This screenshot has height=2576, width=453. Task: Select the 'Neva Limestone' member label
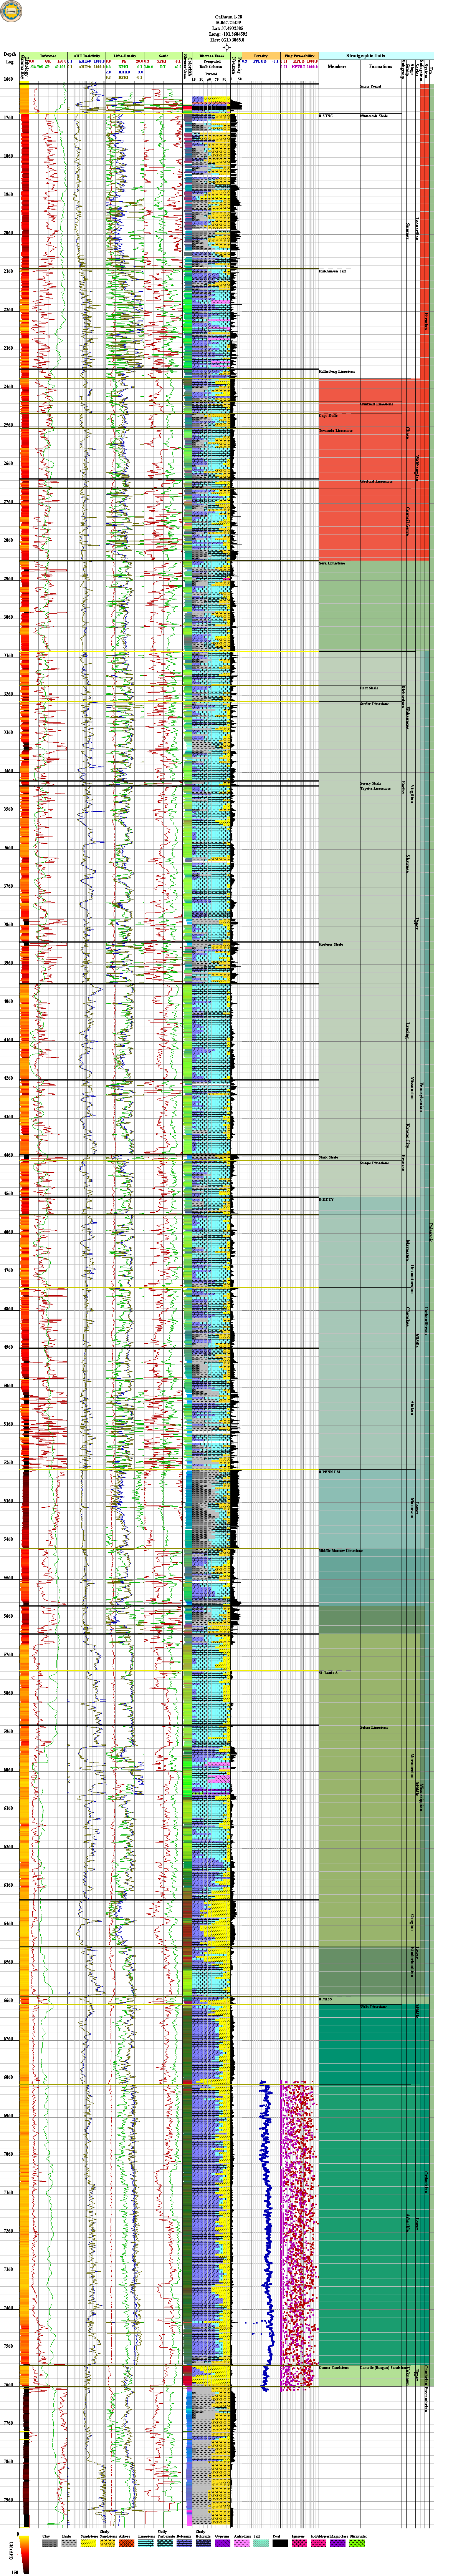click(332, 563)
